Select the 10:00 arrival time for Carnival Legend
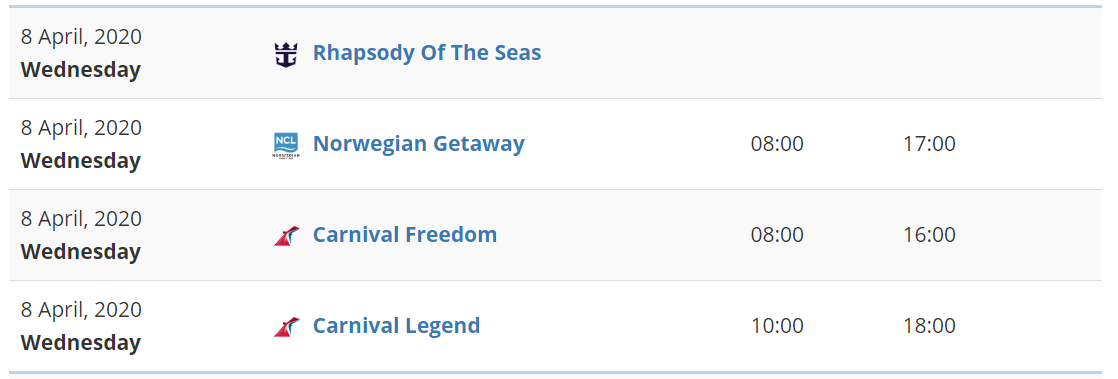 click(x=777, y=326)
